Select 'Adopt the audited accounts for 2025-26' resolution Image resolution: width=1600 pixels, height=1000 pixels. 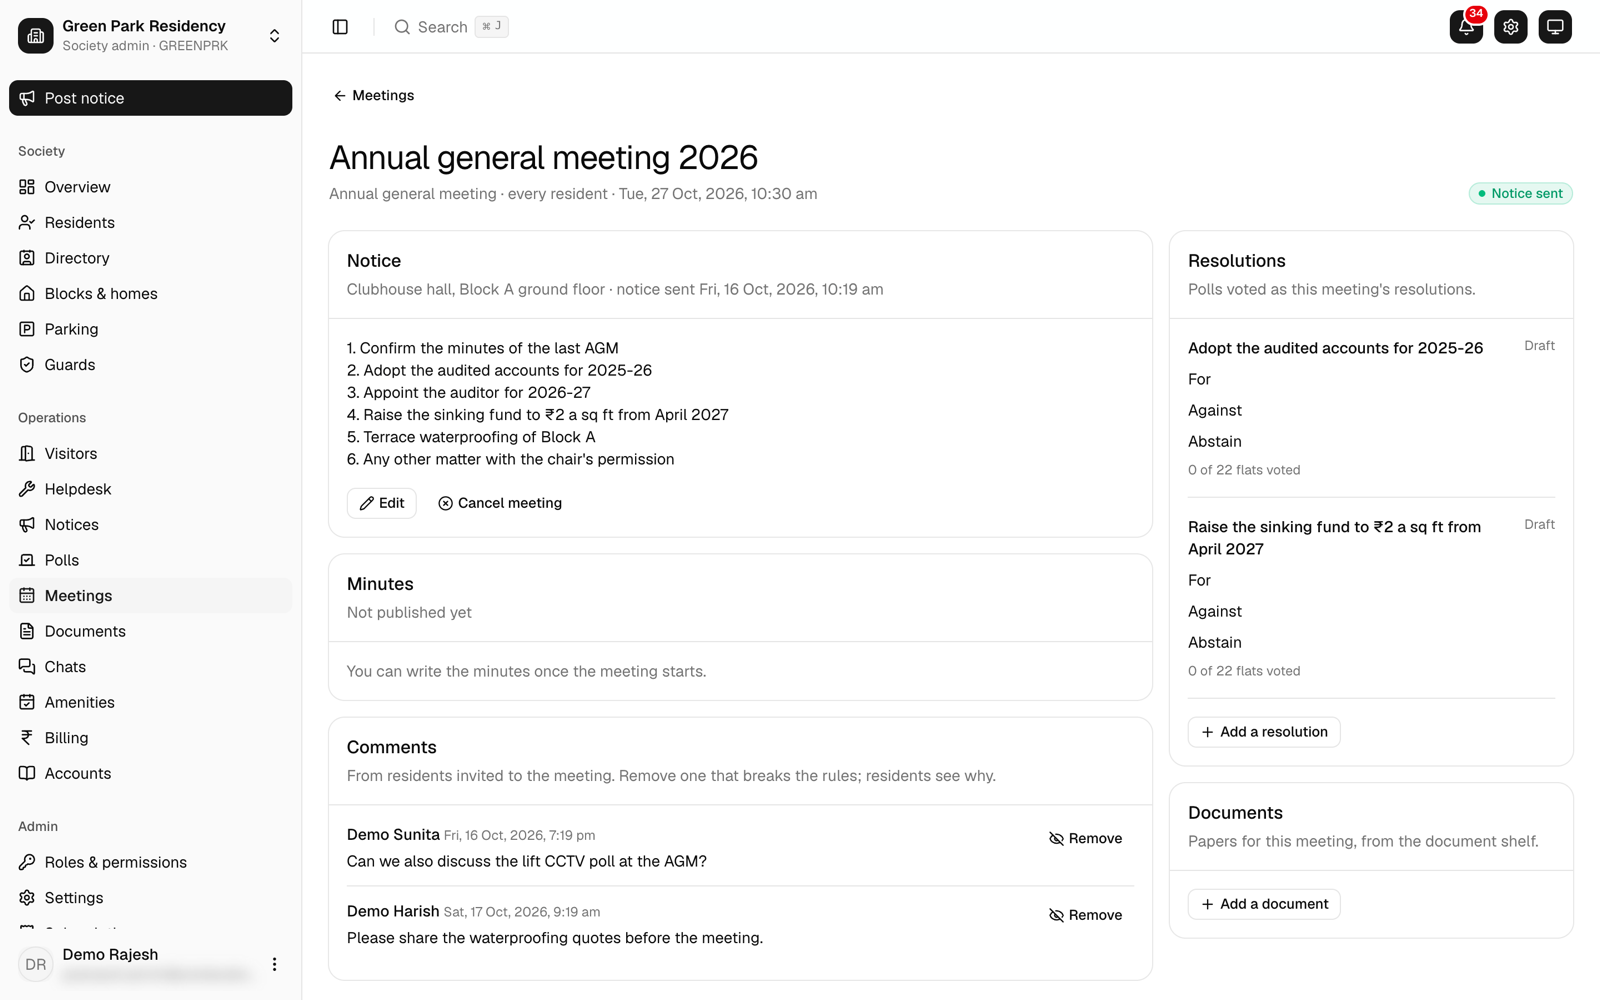coord(1335,348)
